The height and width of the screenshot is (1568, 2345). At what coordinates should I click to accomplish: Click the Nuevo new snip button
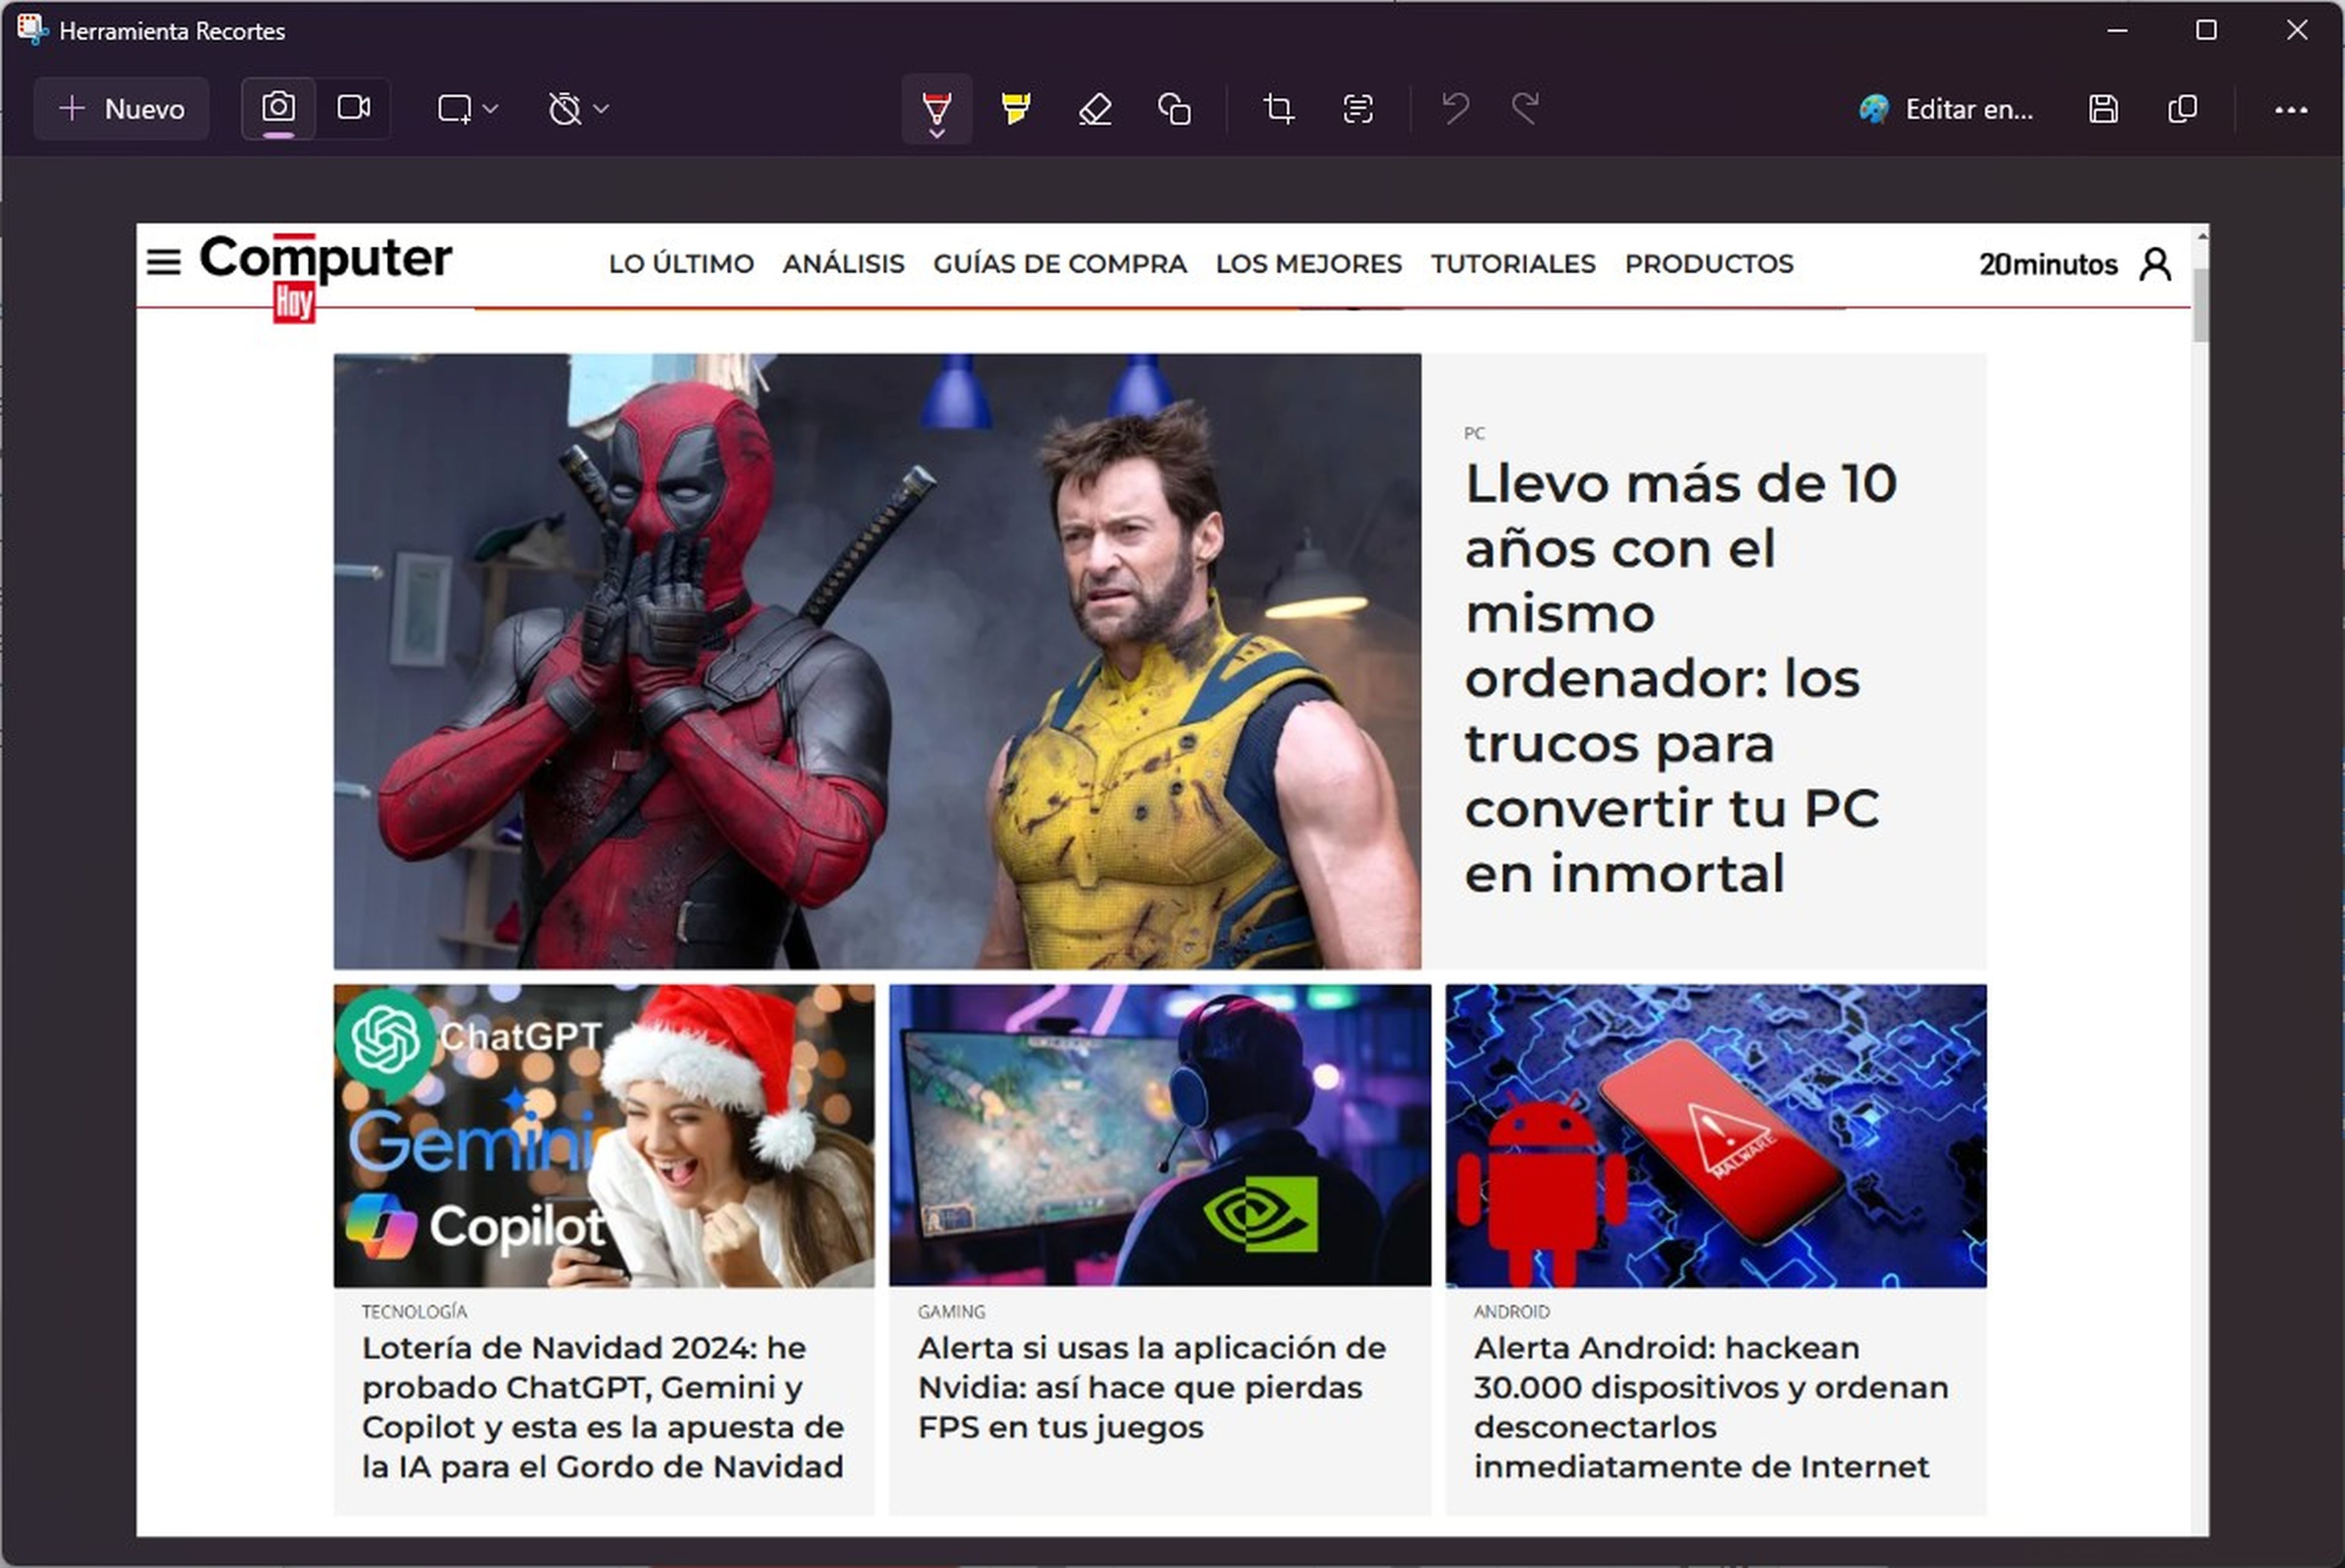pyautogui.click(x=121, y=108)
